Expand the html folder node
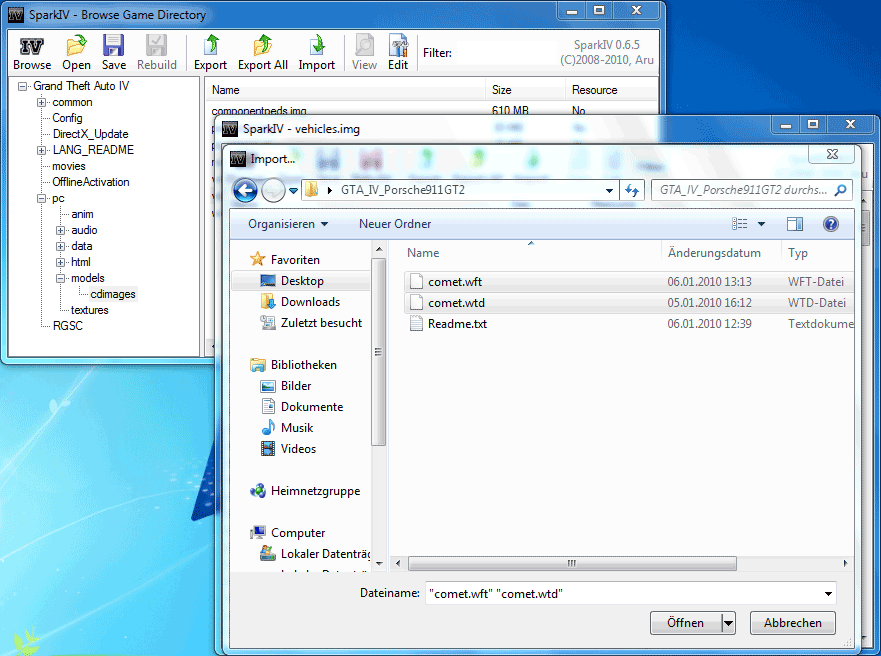The image size is (881, 656). coord(60,262)
